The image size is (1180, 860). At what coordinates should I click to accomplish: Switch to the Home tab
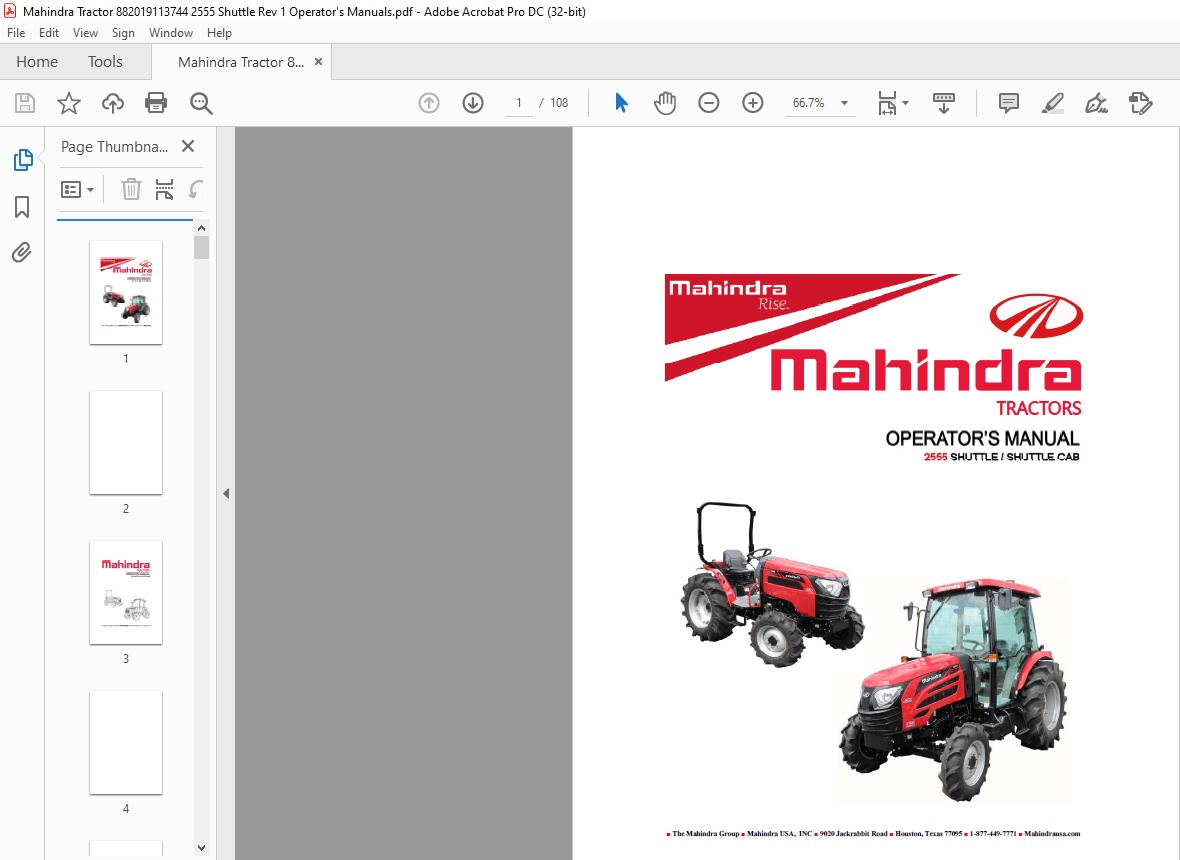point(37,62)
